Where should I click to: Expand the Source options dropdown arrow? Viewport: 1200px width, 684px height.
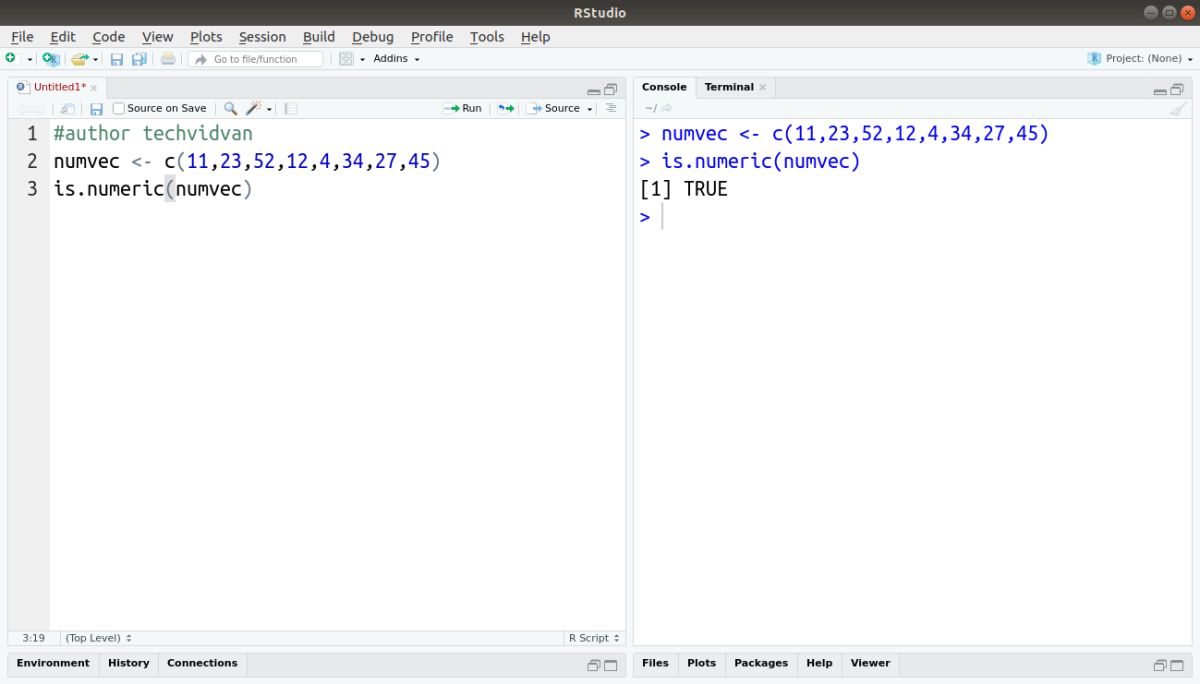point(590,108)
